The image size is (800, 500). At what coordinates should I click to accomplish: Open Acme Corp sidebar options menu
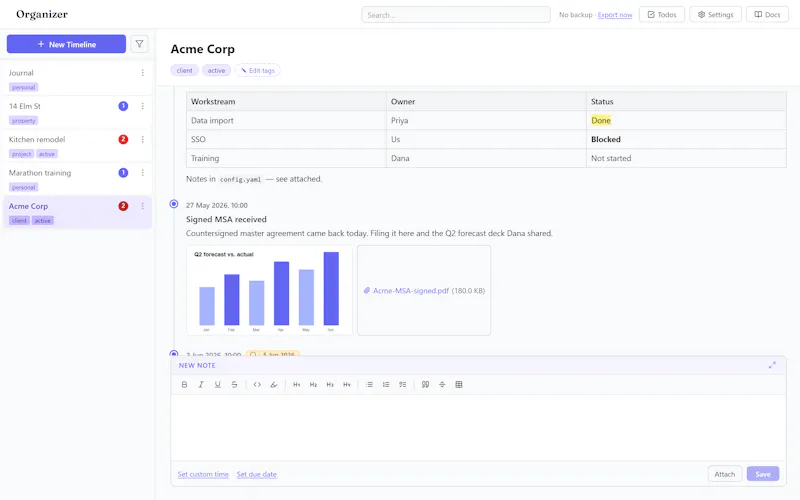coord(143,206)
